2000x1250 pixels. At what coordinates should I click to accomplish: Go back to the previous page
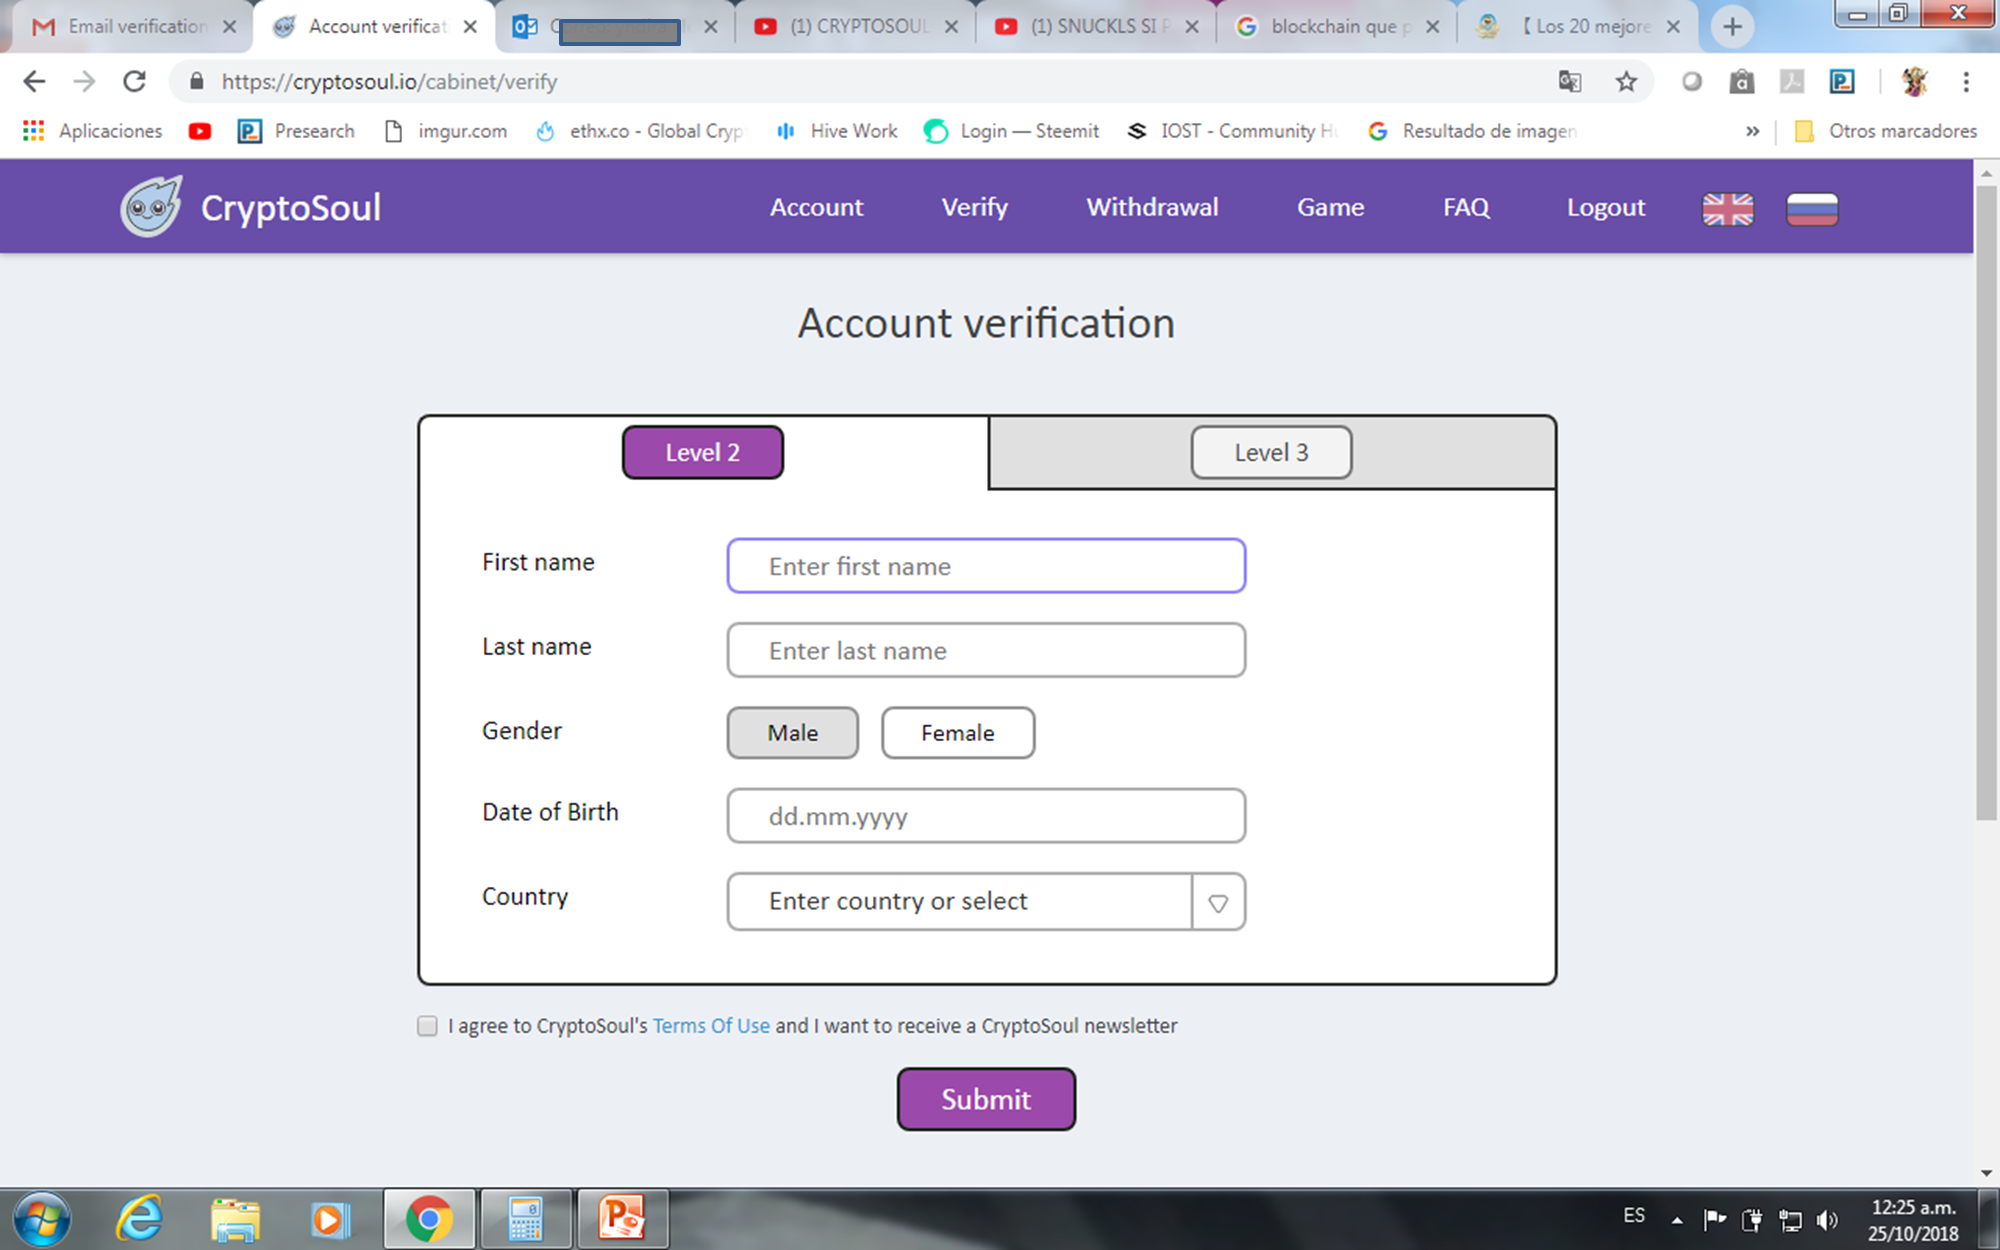pyautogui.click(x=34, y=81)
